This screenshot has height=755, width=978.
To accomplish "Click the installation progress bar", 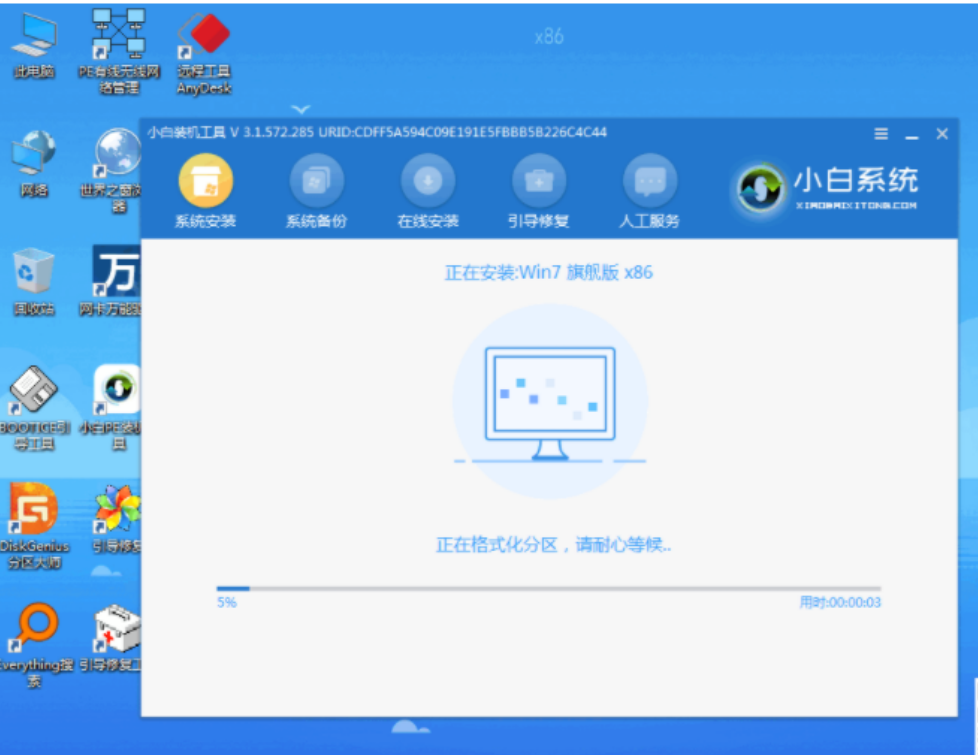I will [548, 589].
